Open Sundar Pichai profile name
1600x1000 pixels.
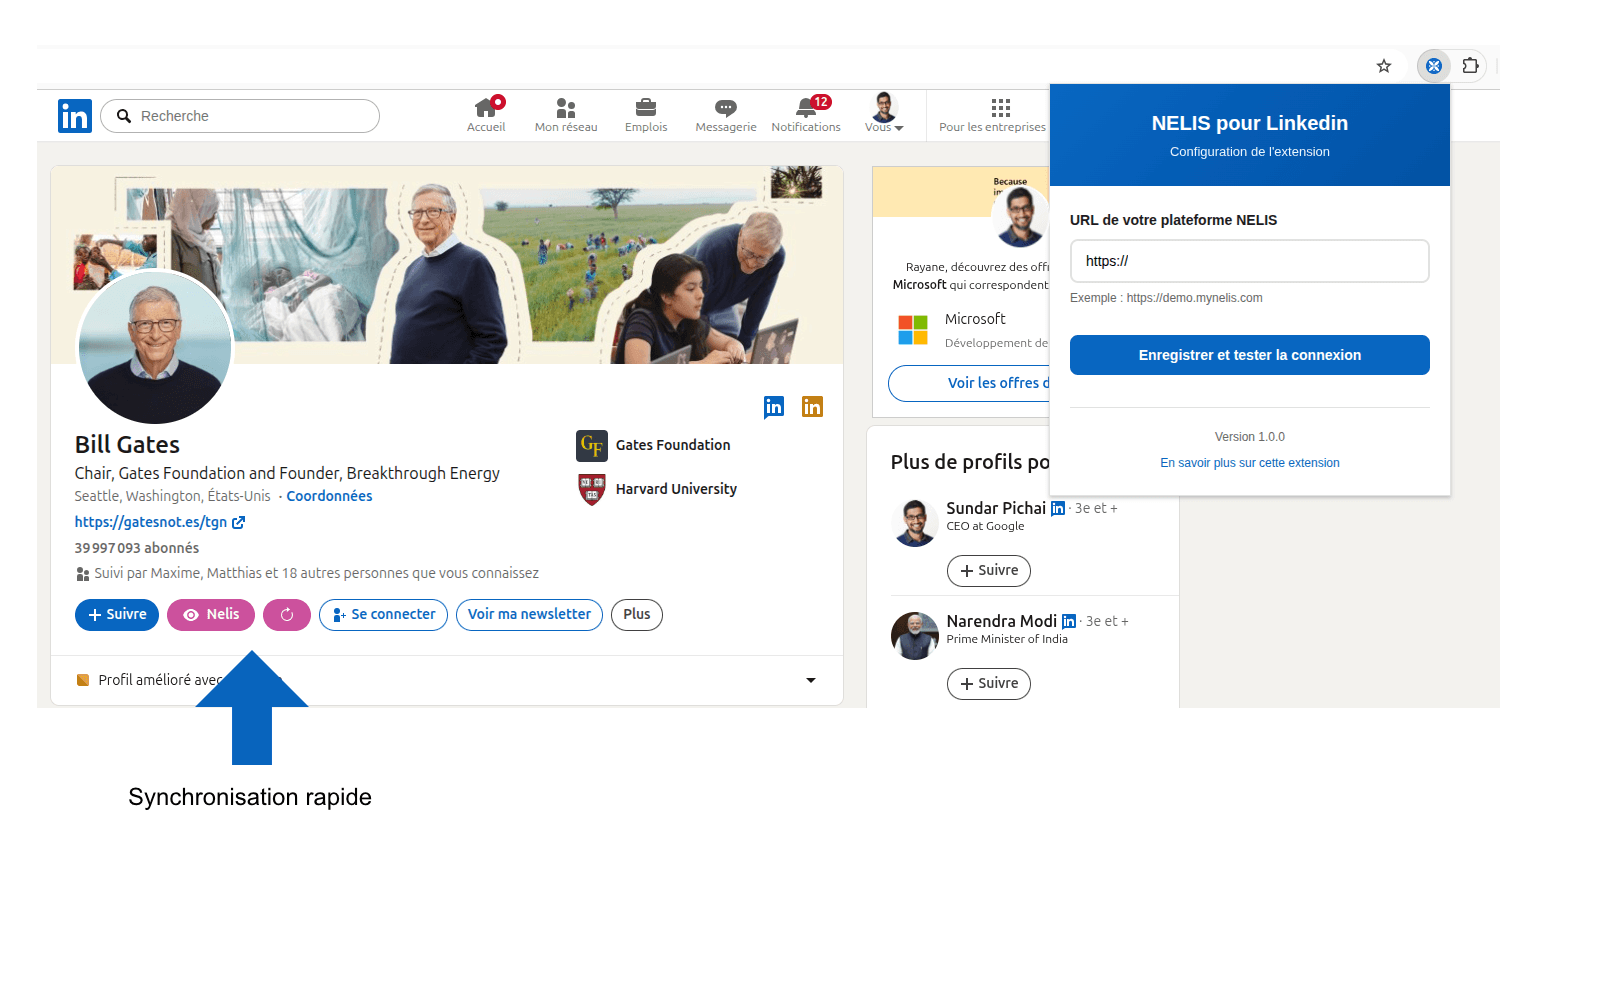click(996, 508)
